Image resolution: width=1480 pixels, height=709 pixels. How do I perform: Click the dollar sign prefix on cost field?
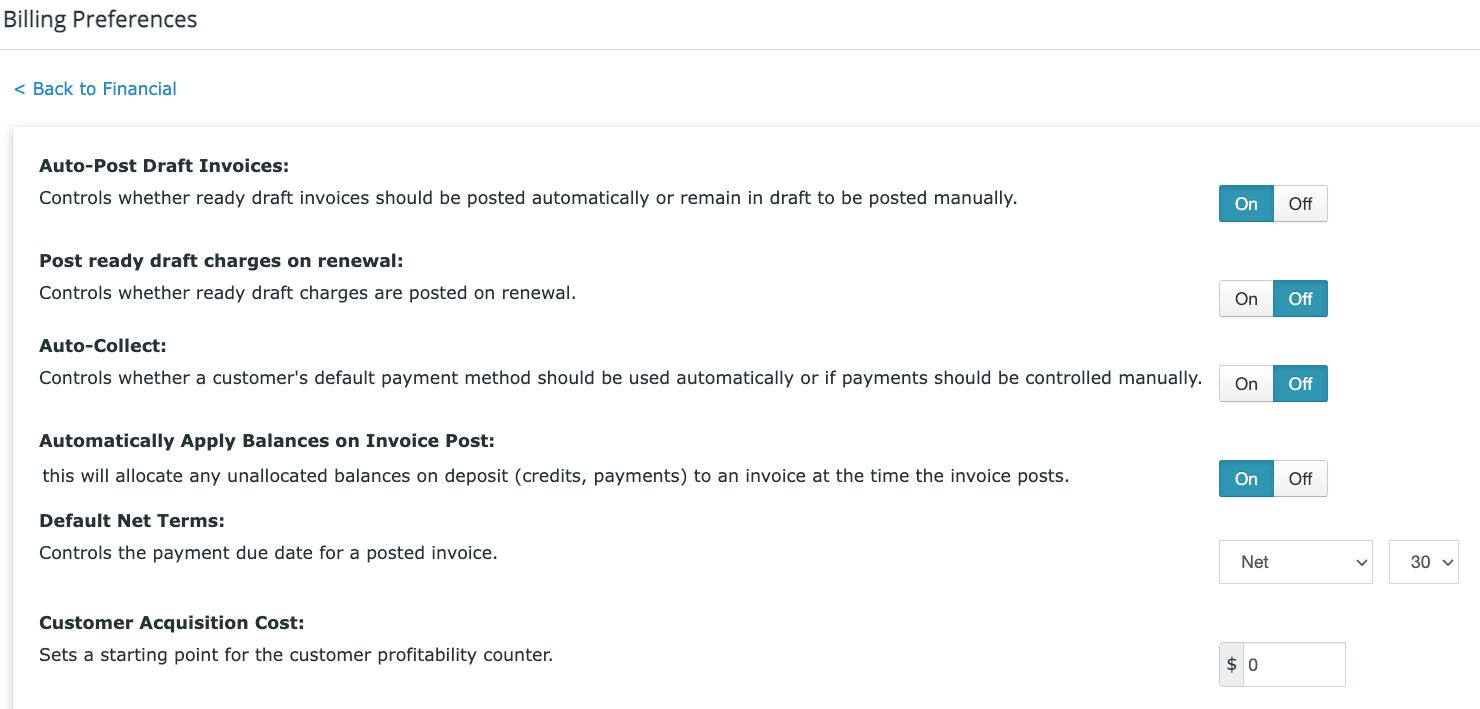(1231, 665)
